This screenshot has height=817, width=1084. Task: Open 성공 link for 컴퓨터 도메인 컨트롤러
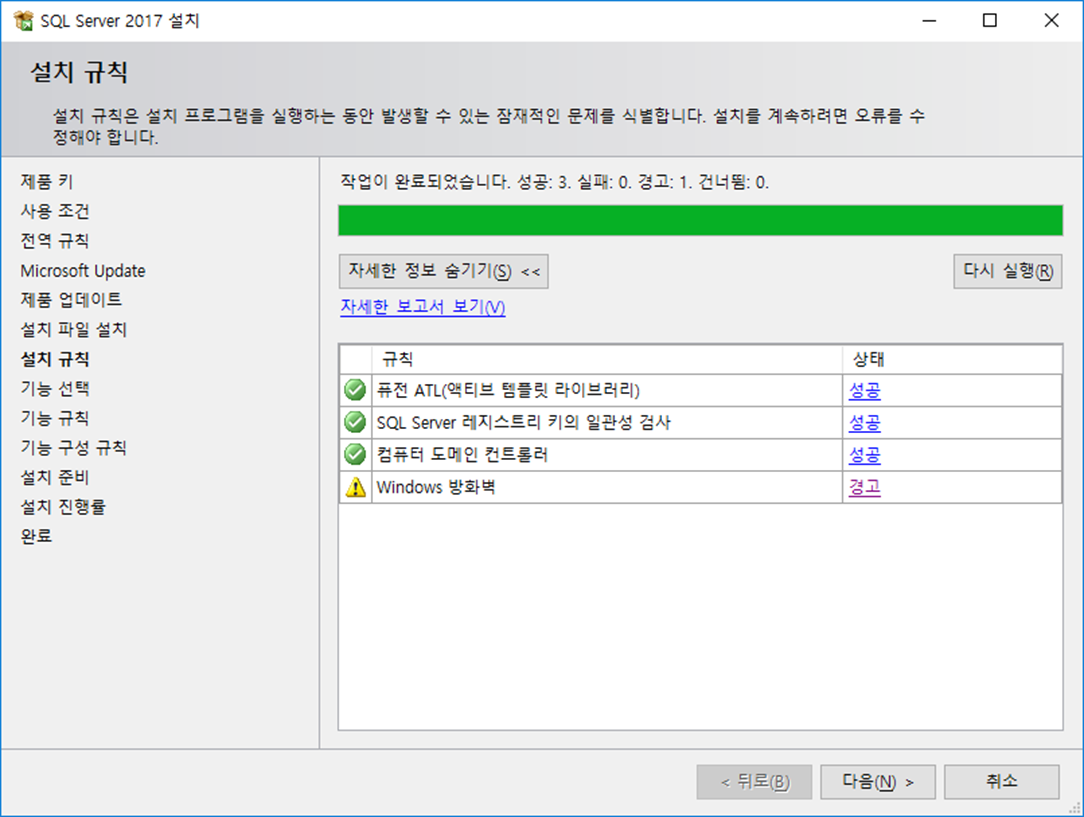pyautogui.click(x=864, y=455)
